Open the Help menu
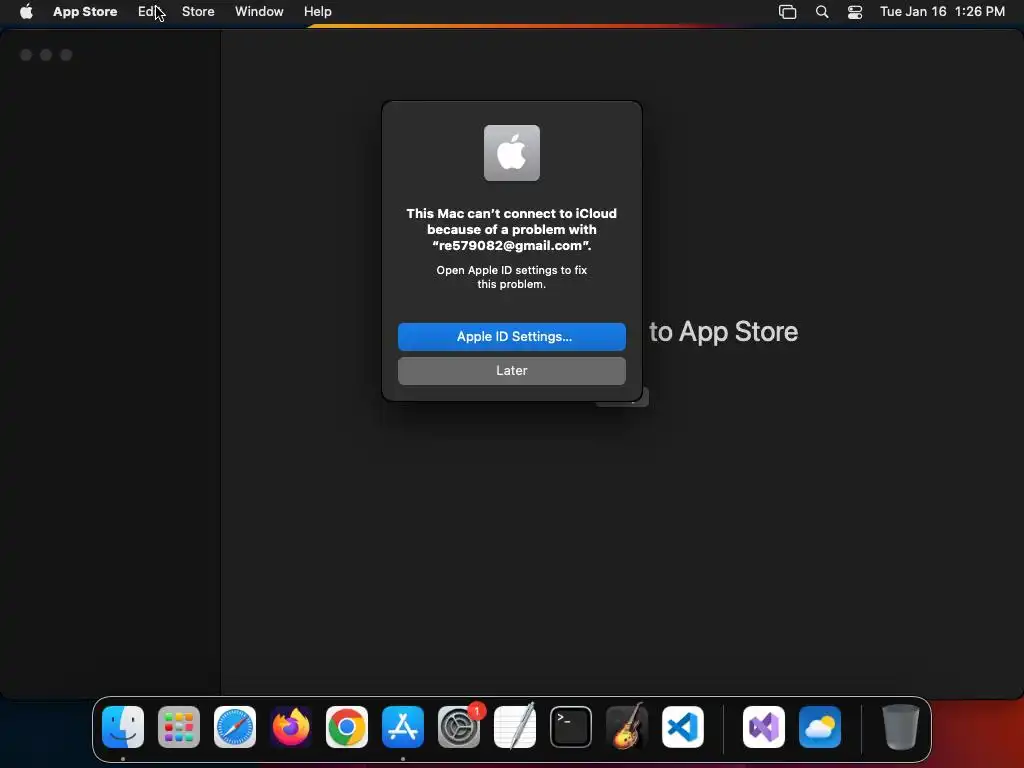The height and width of the screenshot is (768, 1024). pyautogui.click(x=317, y=12)
